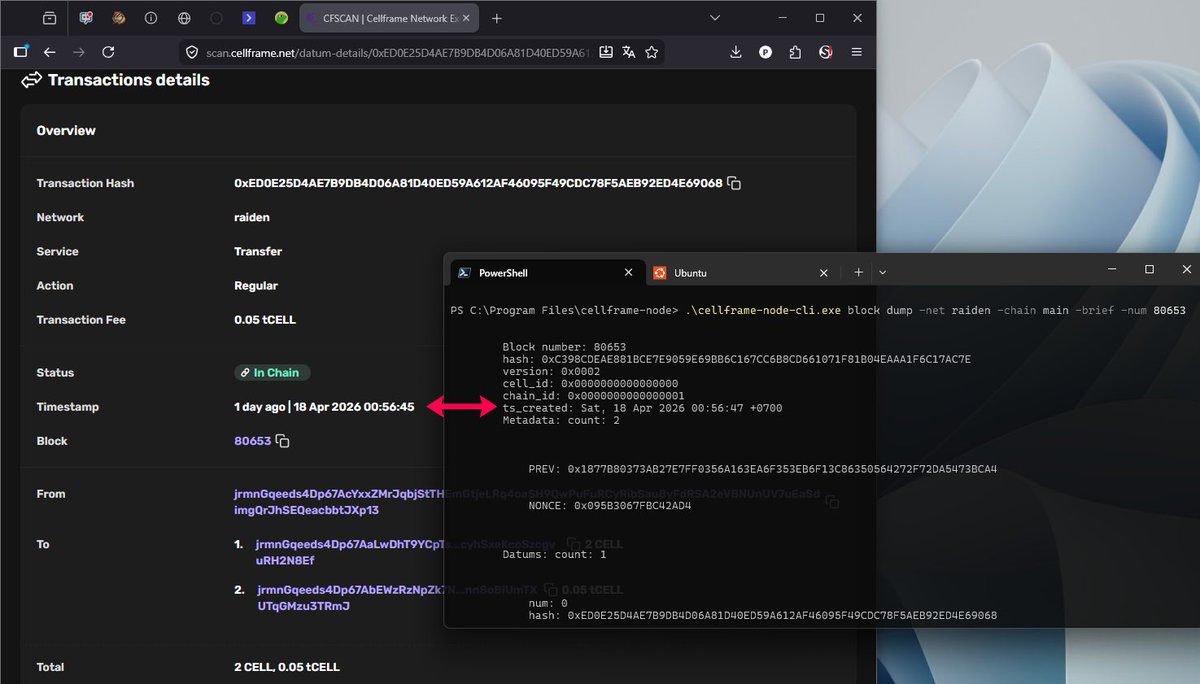Open the browser extensions puzzle icon
This screenshot has height=684, width=1200.
[796, 52]
